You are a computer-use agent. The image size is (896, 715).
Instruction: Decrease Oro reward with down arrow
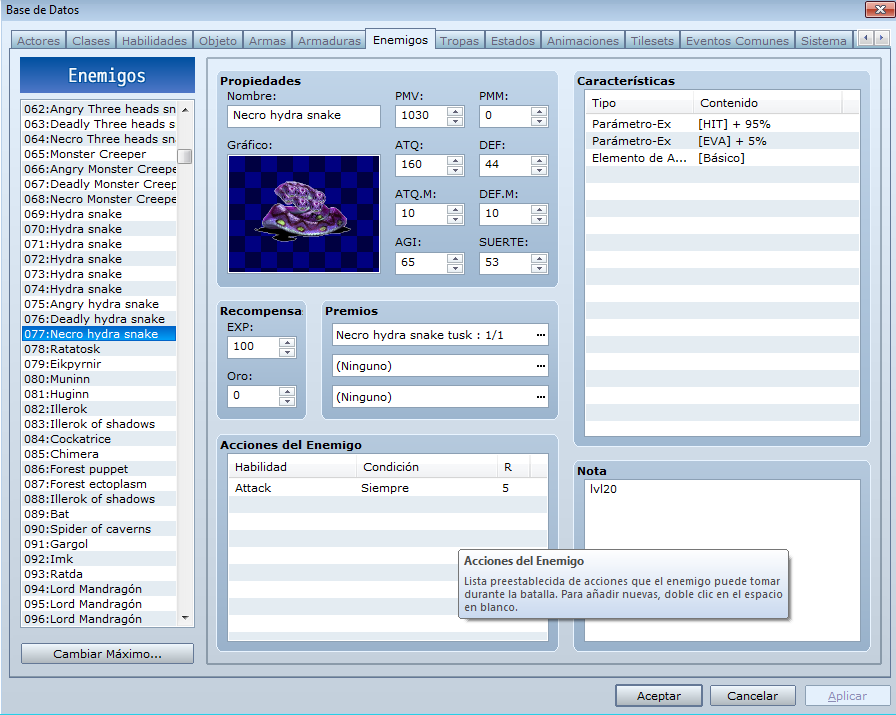click(287, 401)
